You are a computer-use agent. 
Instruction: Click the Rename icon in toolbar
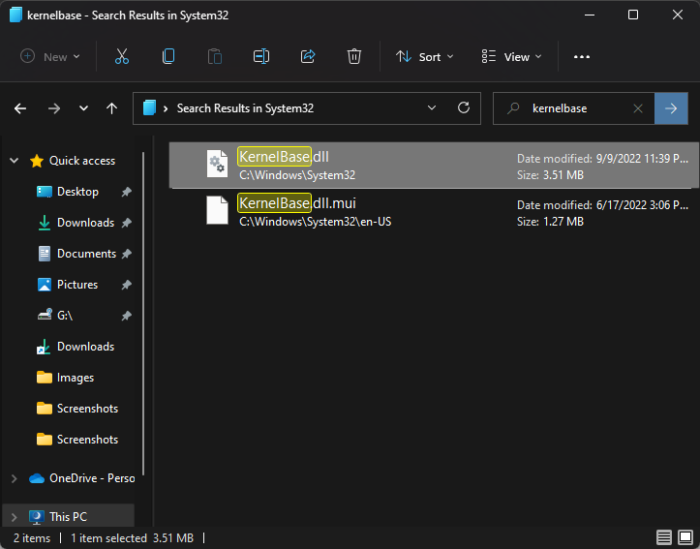(x=261, y=57)
